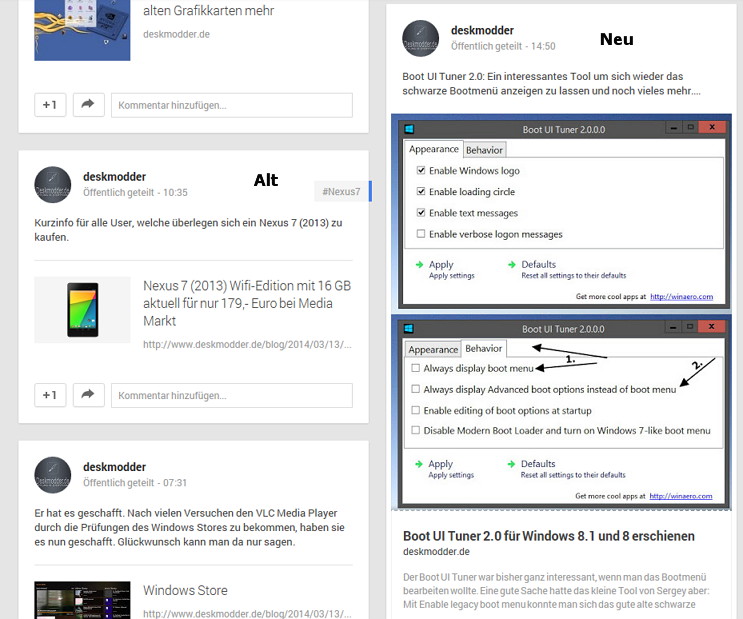Click deskmodder.de under the Grafikkarten title

(x=176, y=34)
